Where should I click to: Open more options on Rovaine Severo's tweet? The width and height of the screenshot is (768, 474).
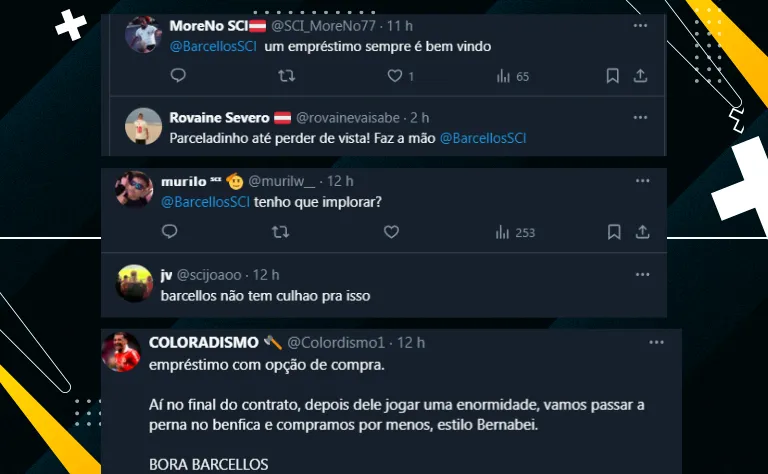coord(640,117)
